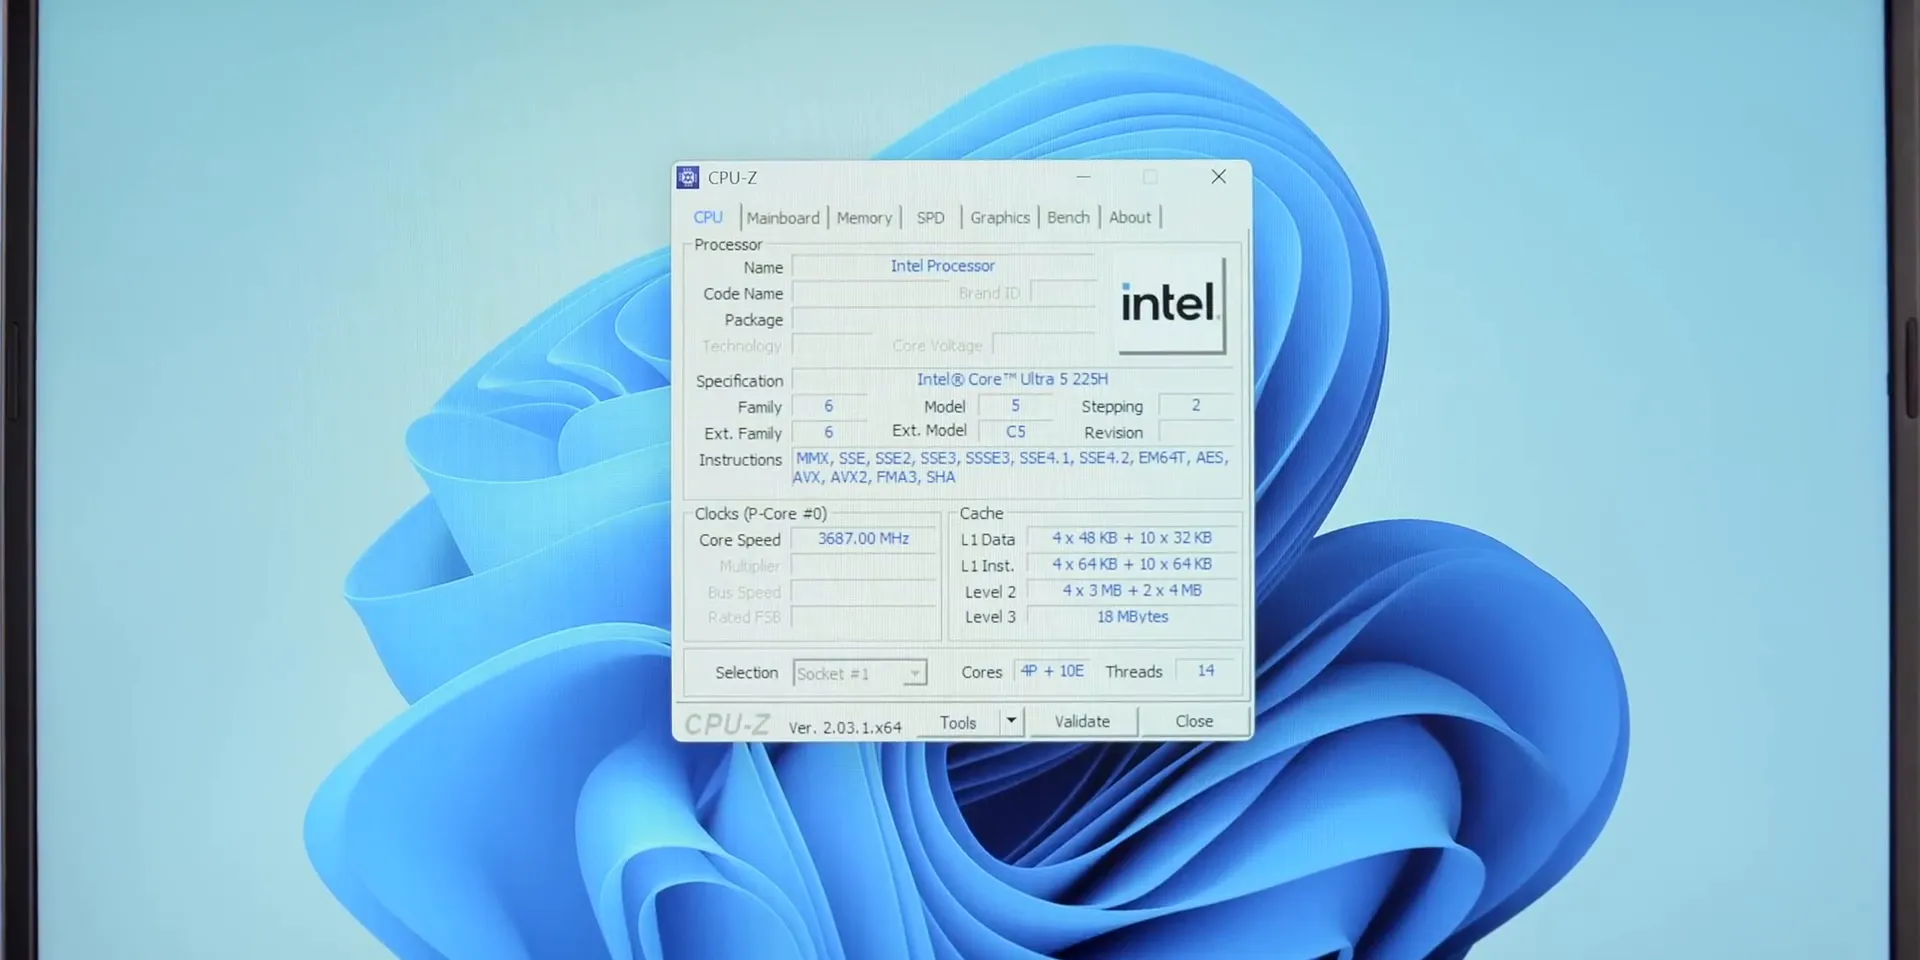The height and width of the screenshot is (960, 1920).
Task: Close the CPU-Z window with X
Action: (x=1218, y=177)
